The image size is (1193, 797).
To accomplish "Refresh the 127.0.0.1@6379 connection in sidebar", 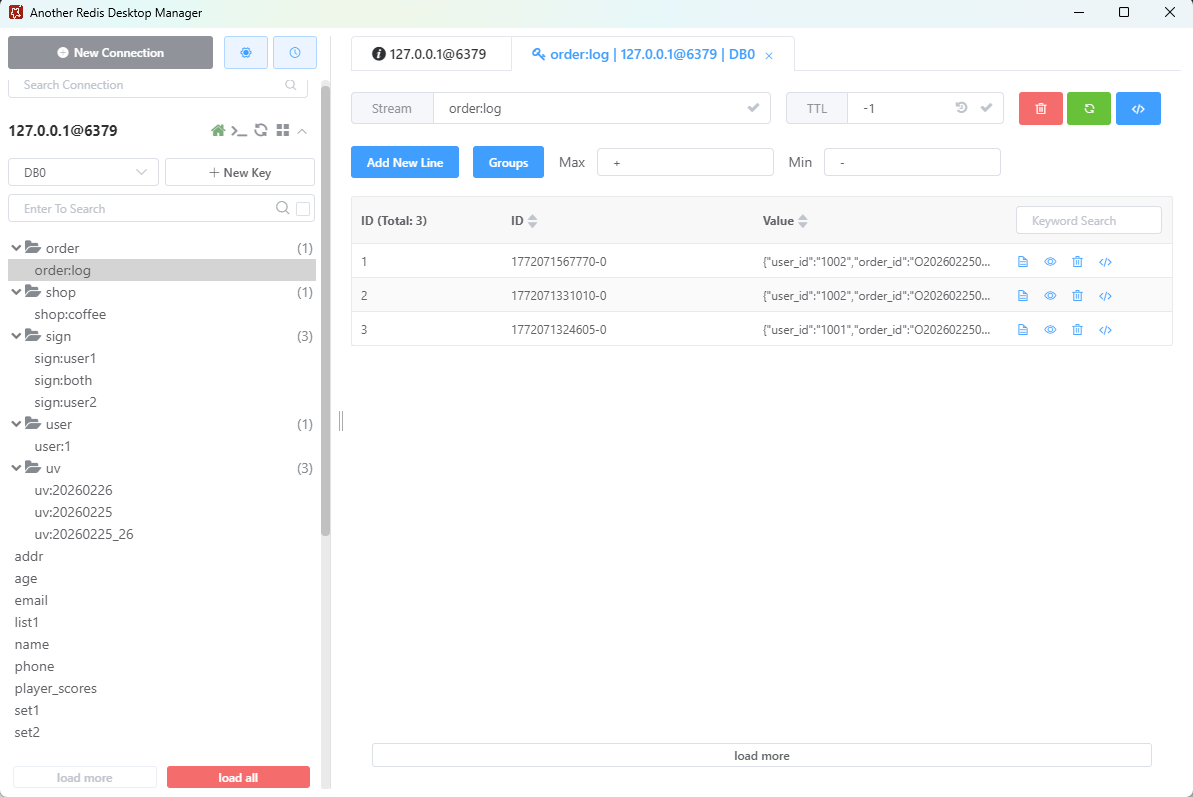I will 261,130.
